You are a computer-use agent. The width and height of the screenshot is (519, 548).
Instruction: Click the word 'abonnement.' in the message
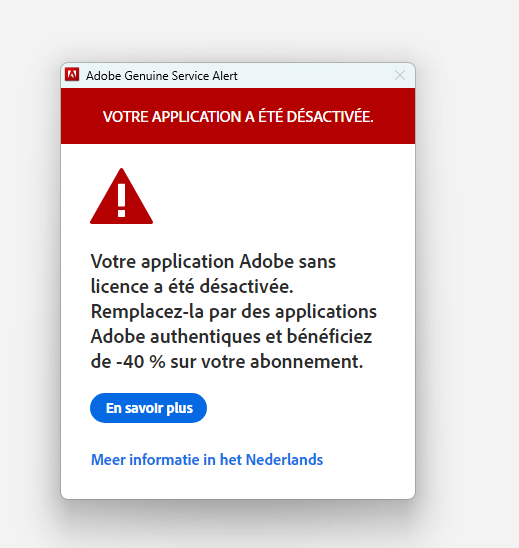coord(307,361)
